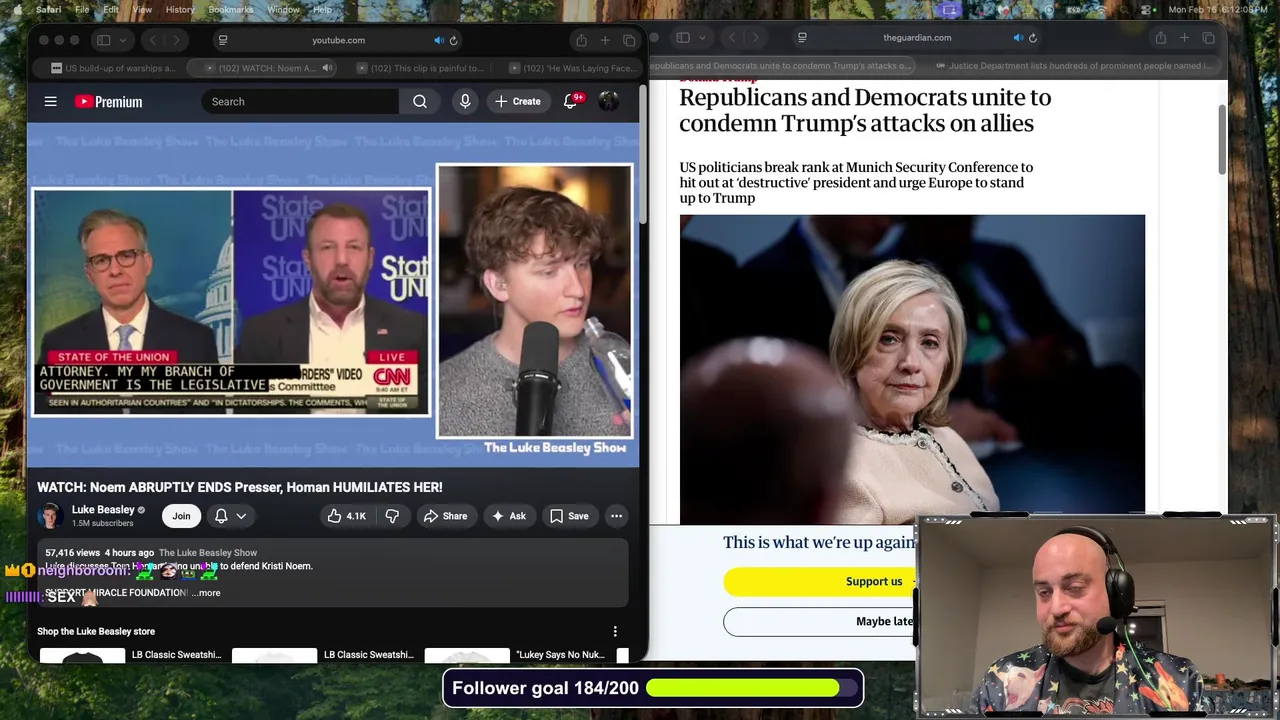Viewport: 1280px width, 720px height.
Task: Switch to 'This clip is painful to' tab
Action: (418, 68)
